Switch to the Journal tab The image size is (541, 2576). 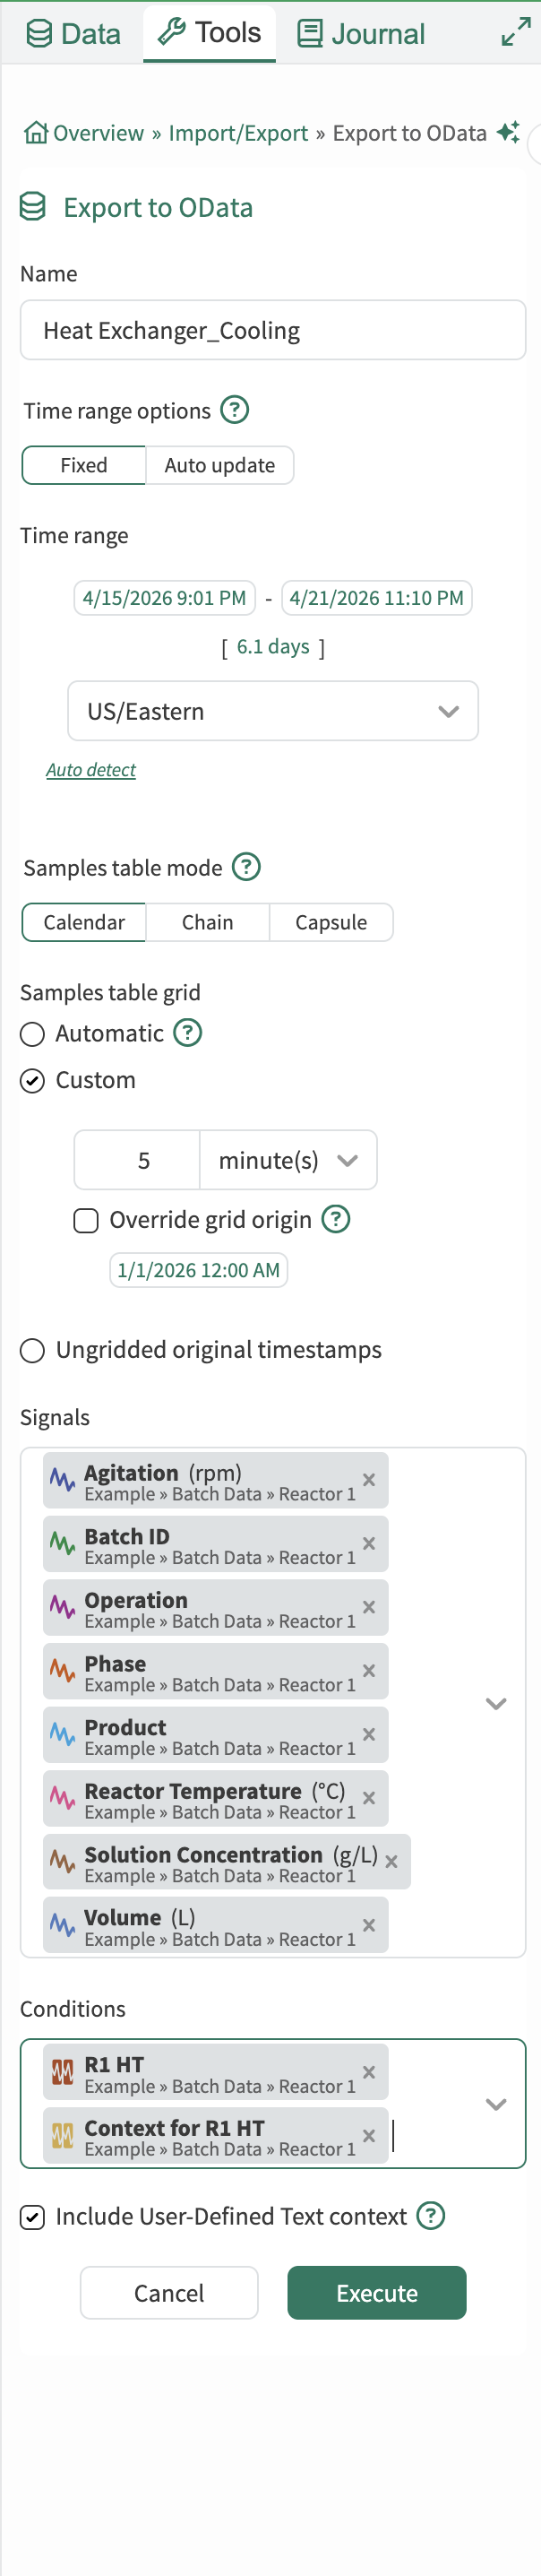(x=361, y=34)
